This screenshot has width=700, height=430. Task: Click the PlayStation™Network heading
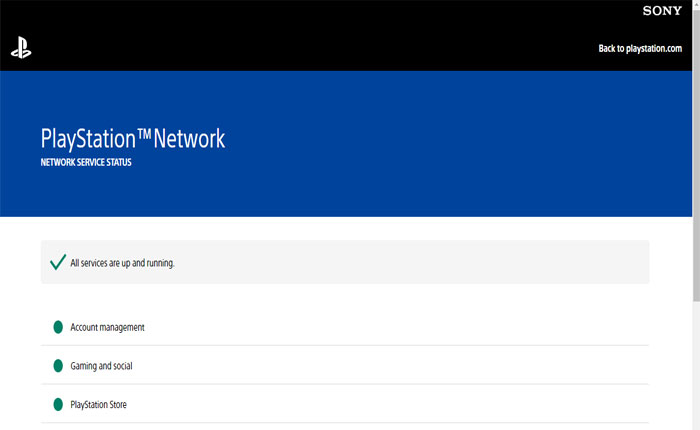tap(133, 138)
